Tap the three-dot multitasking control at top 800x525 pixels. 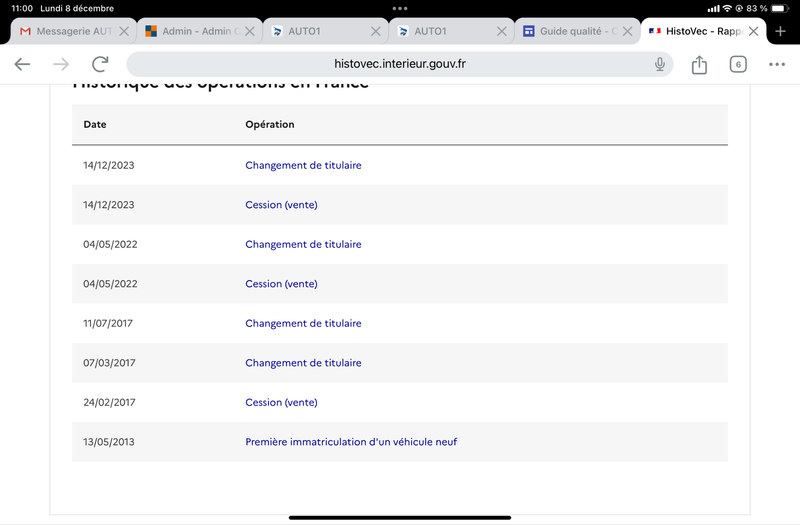point(400,8)
